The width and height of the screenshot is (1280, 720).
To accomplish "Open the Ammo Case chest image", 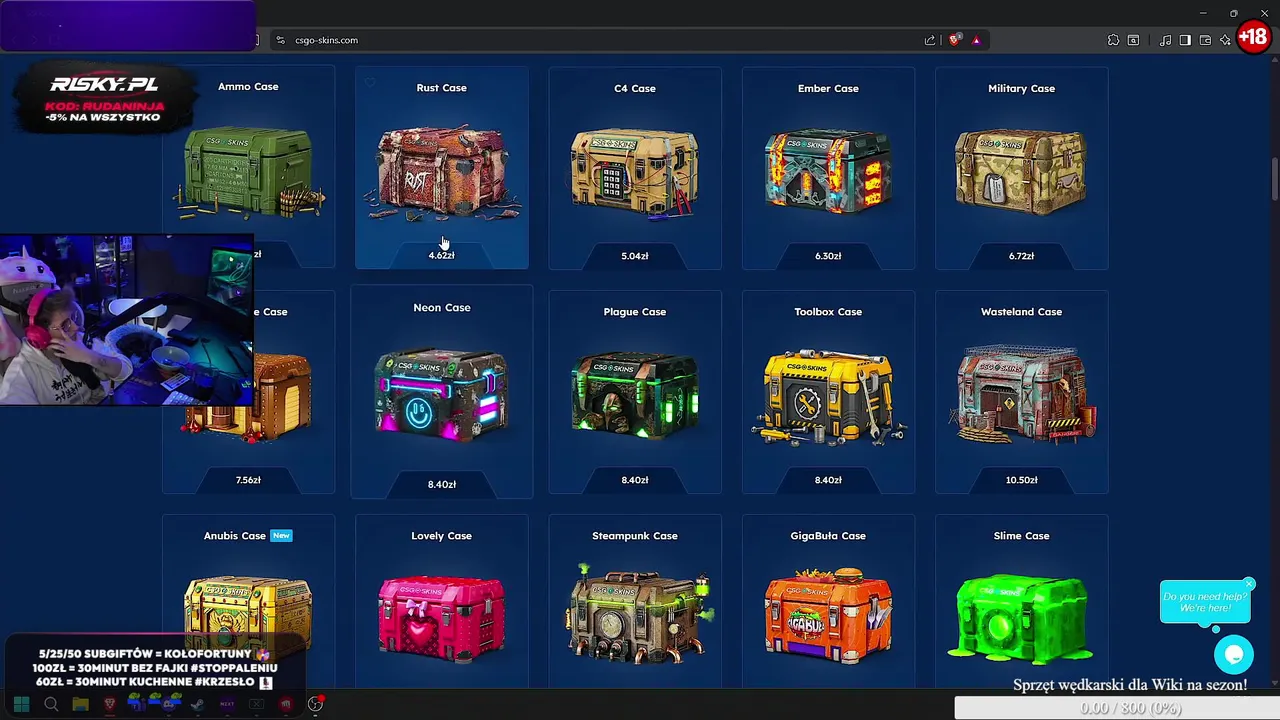I will click(x=248, y=172).
